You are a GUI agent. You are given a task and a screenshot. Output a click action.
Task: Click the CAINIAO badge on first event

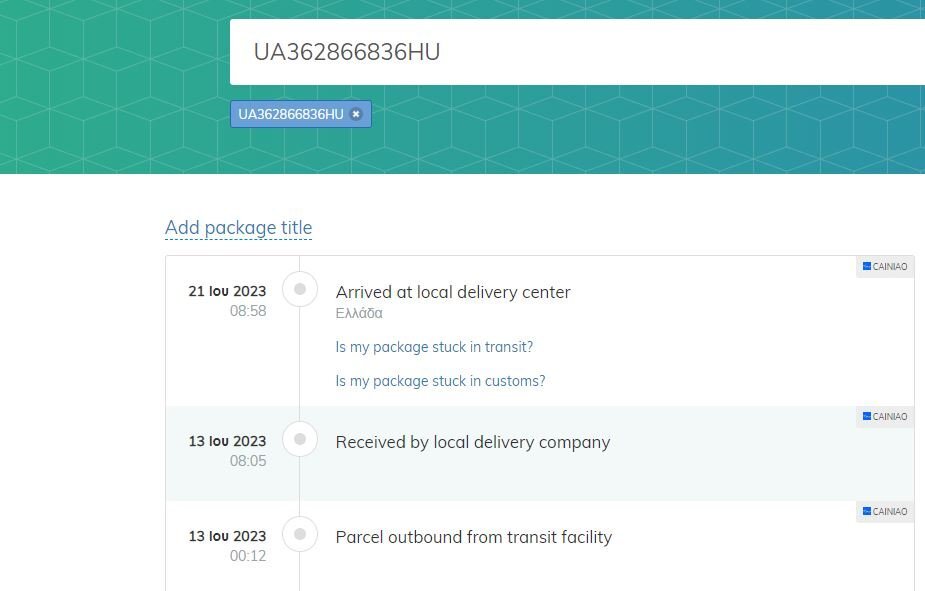pos(885,267)
